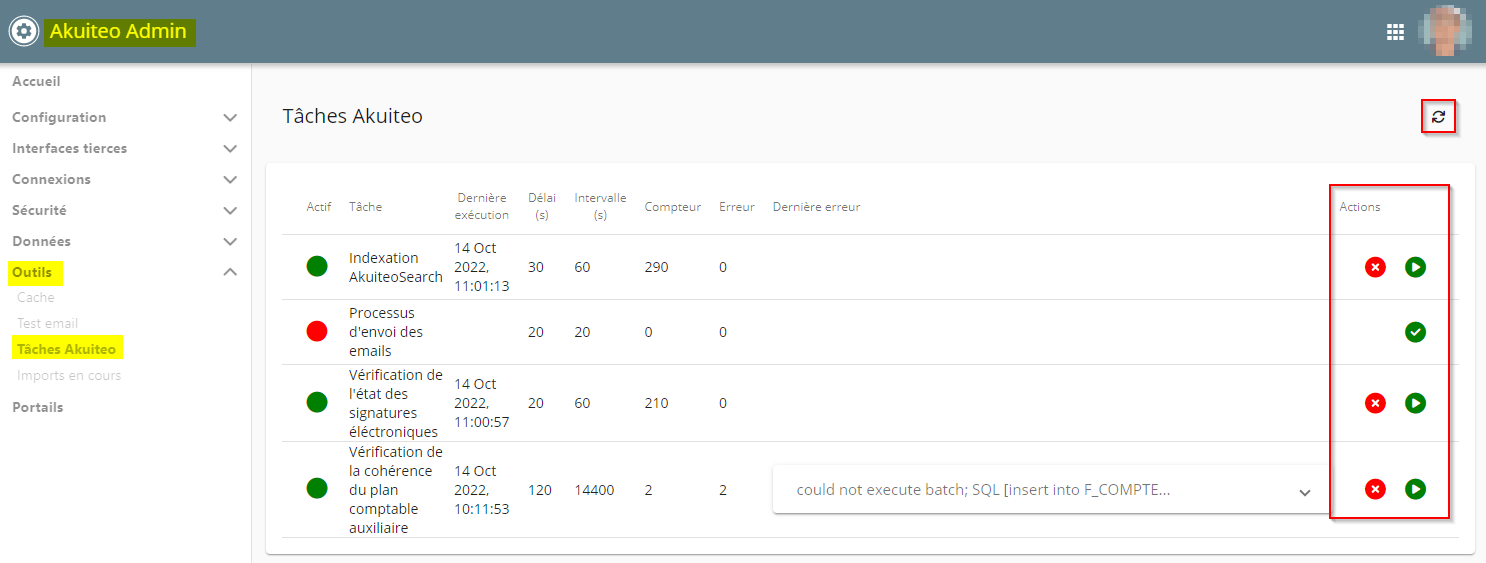
Task: Open the Données menu item
Action: [x=41, y=241]
